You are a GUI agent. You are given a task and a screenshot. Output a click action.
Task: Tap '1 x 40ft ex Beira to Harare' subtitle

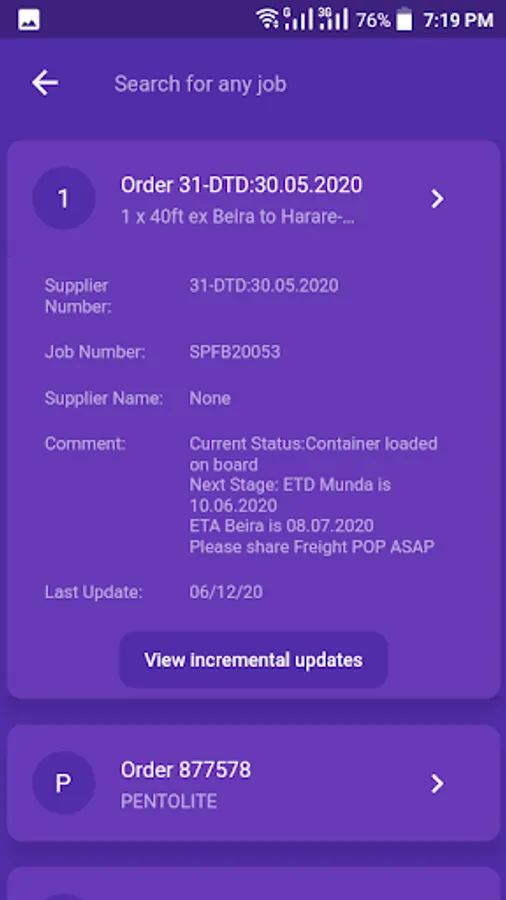pyautogui.click(x=238, y=217)
